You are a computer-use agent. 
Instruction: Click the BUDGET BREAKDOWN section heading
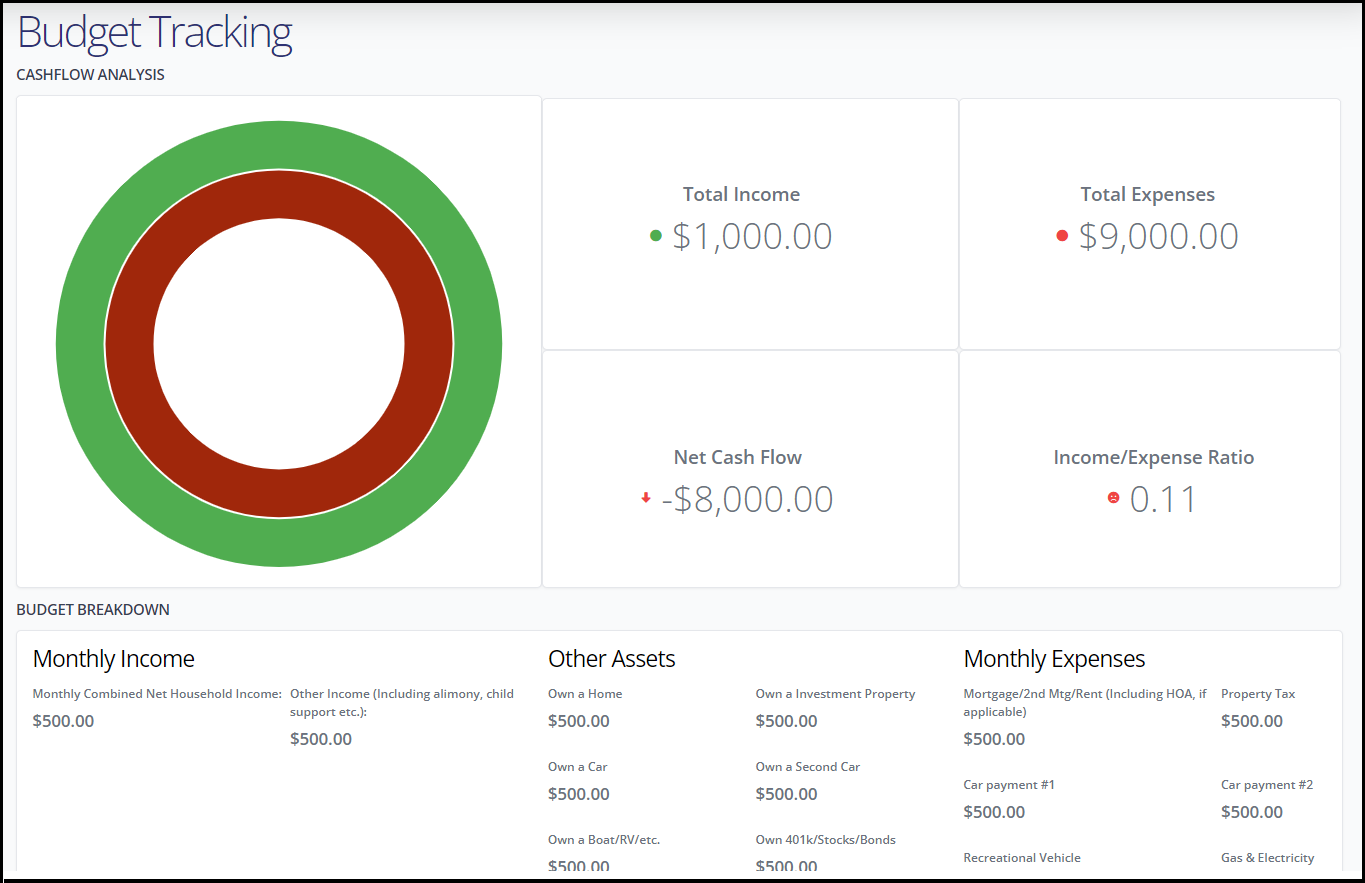(93, 610)
